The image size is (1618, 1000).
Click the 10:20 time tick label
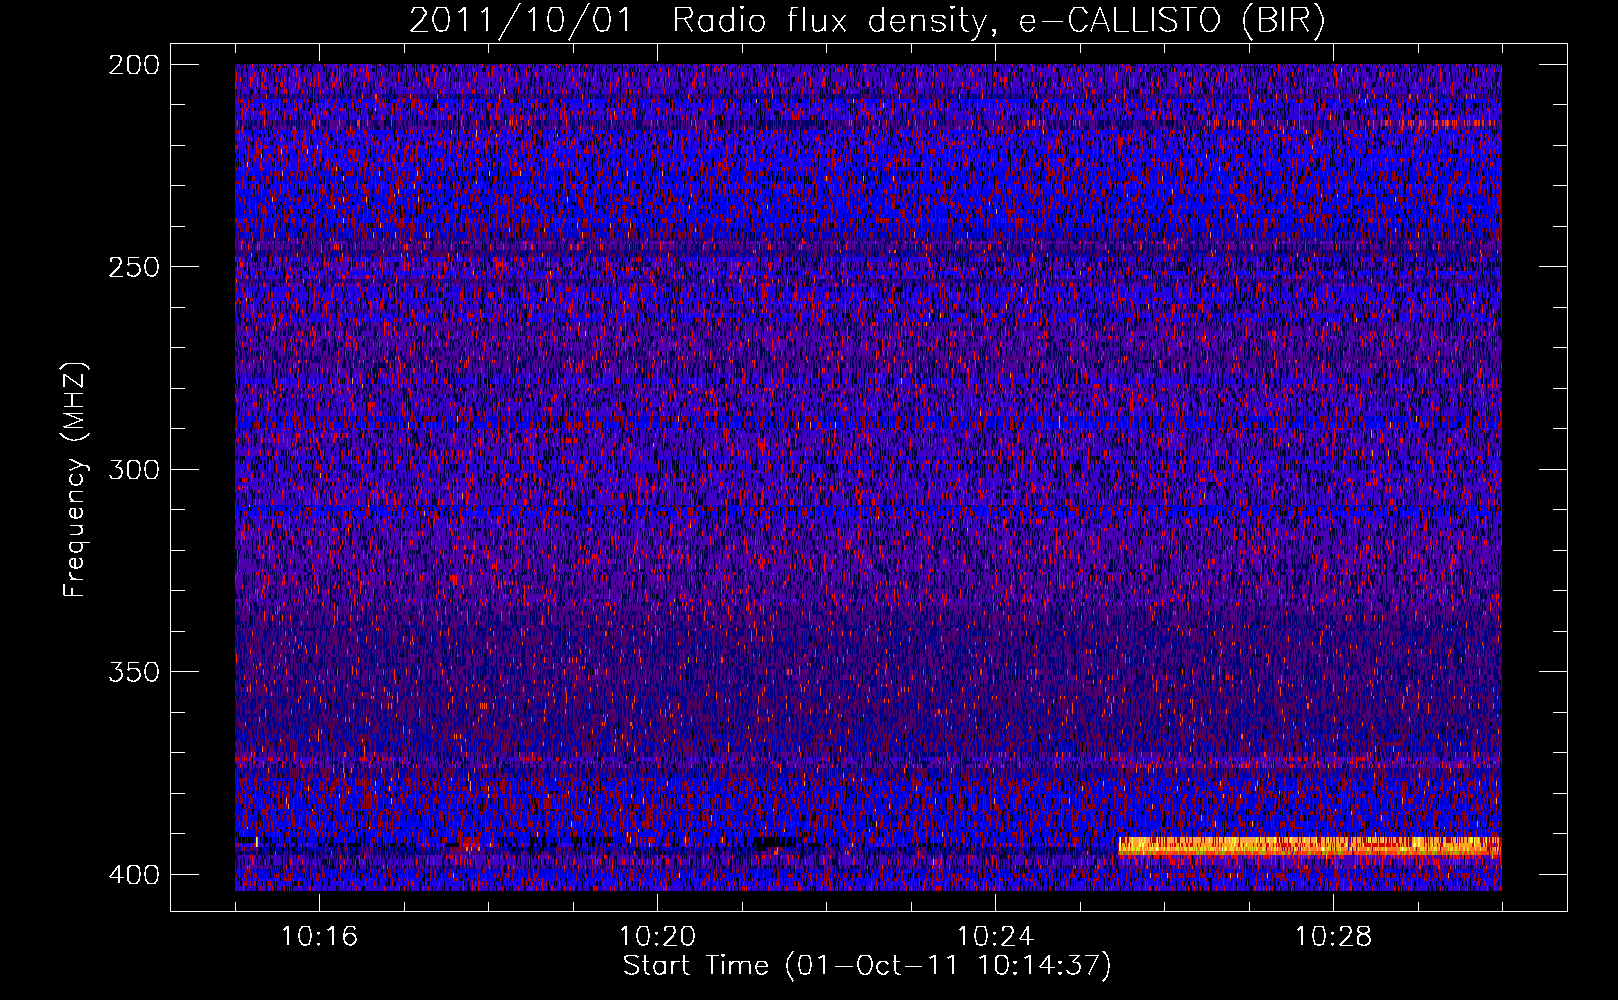pos(657,937)
